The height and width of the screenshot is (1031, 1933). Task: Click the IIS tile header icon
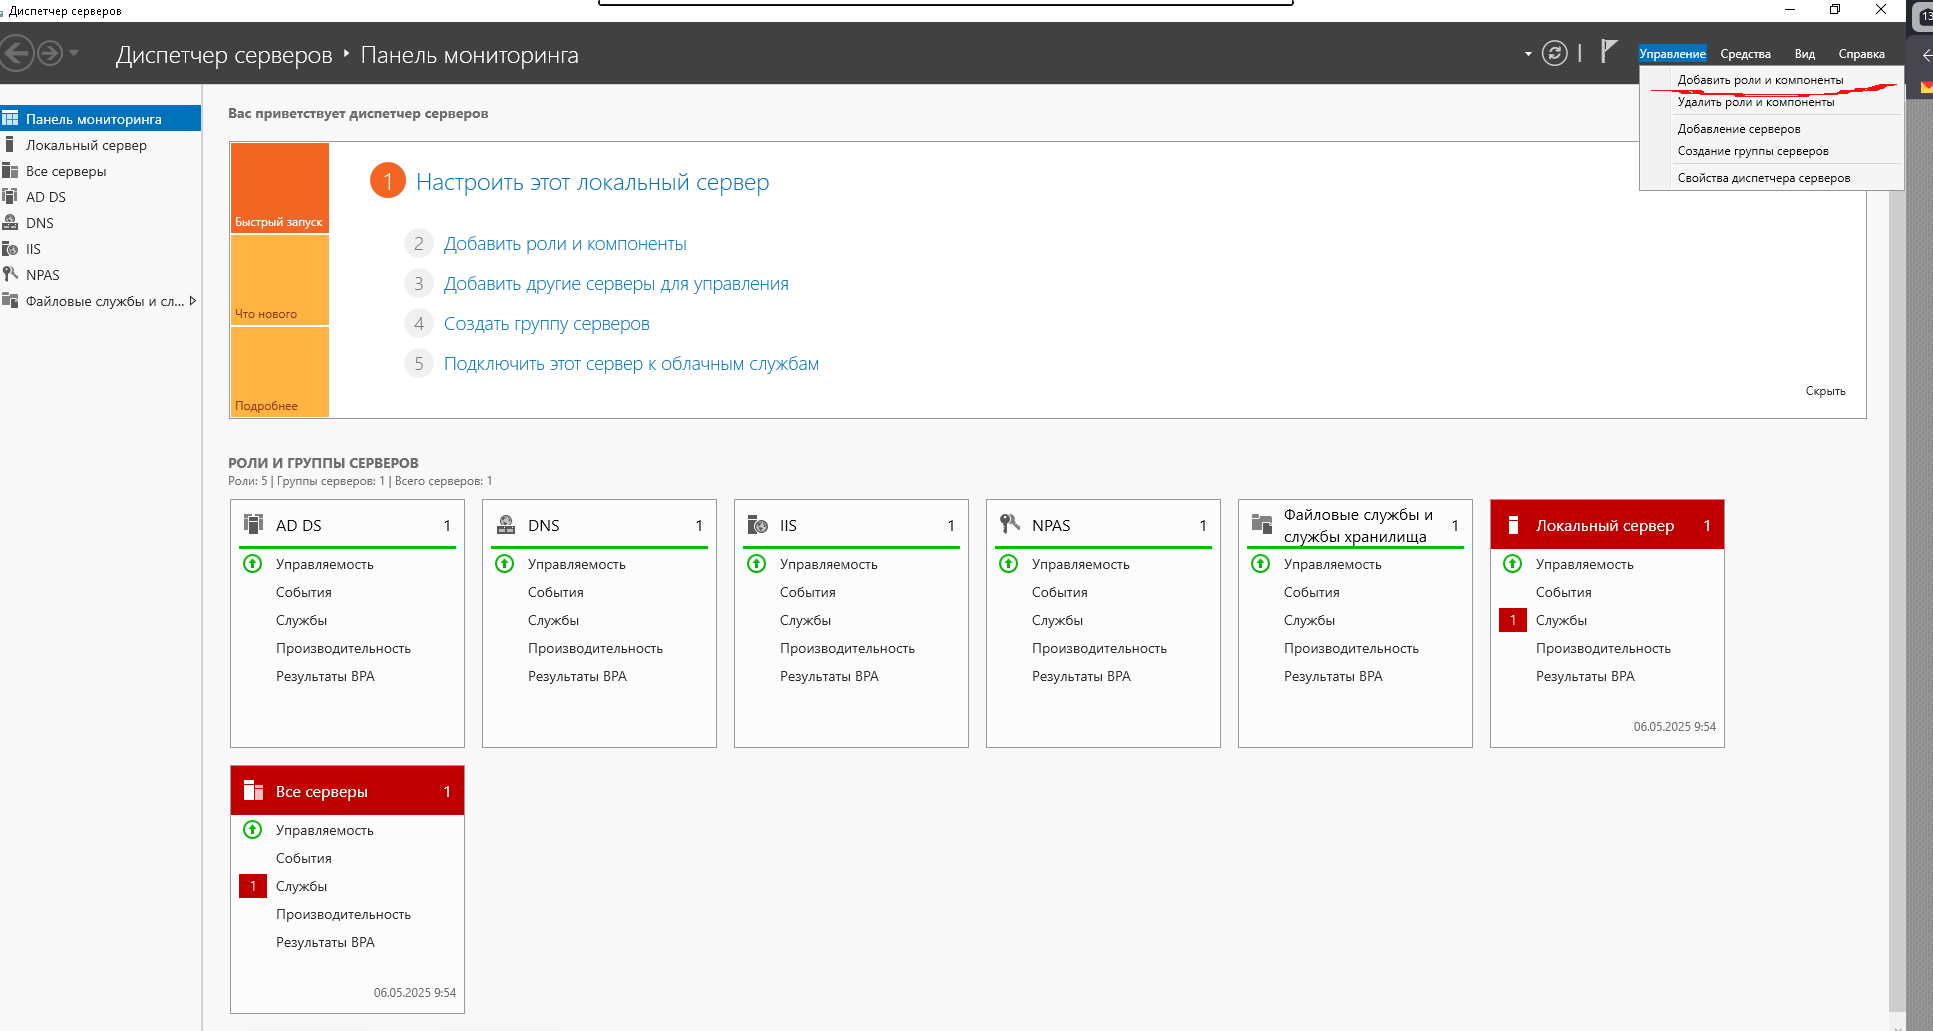click(x=757, y=525)
